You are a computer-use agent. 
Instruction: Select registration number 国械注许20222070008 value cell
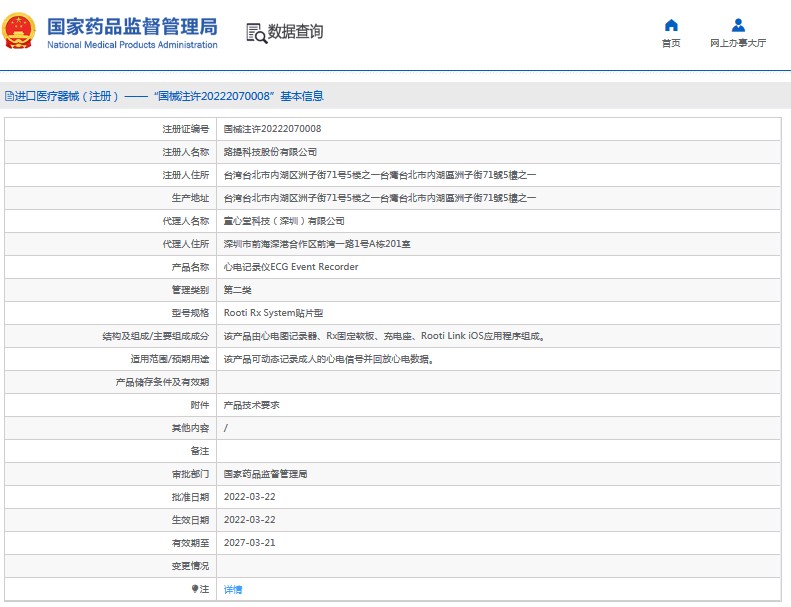click(x=272, y=129)
